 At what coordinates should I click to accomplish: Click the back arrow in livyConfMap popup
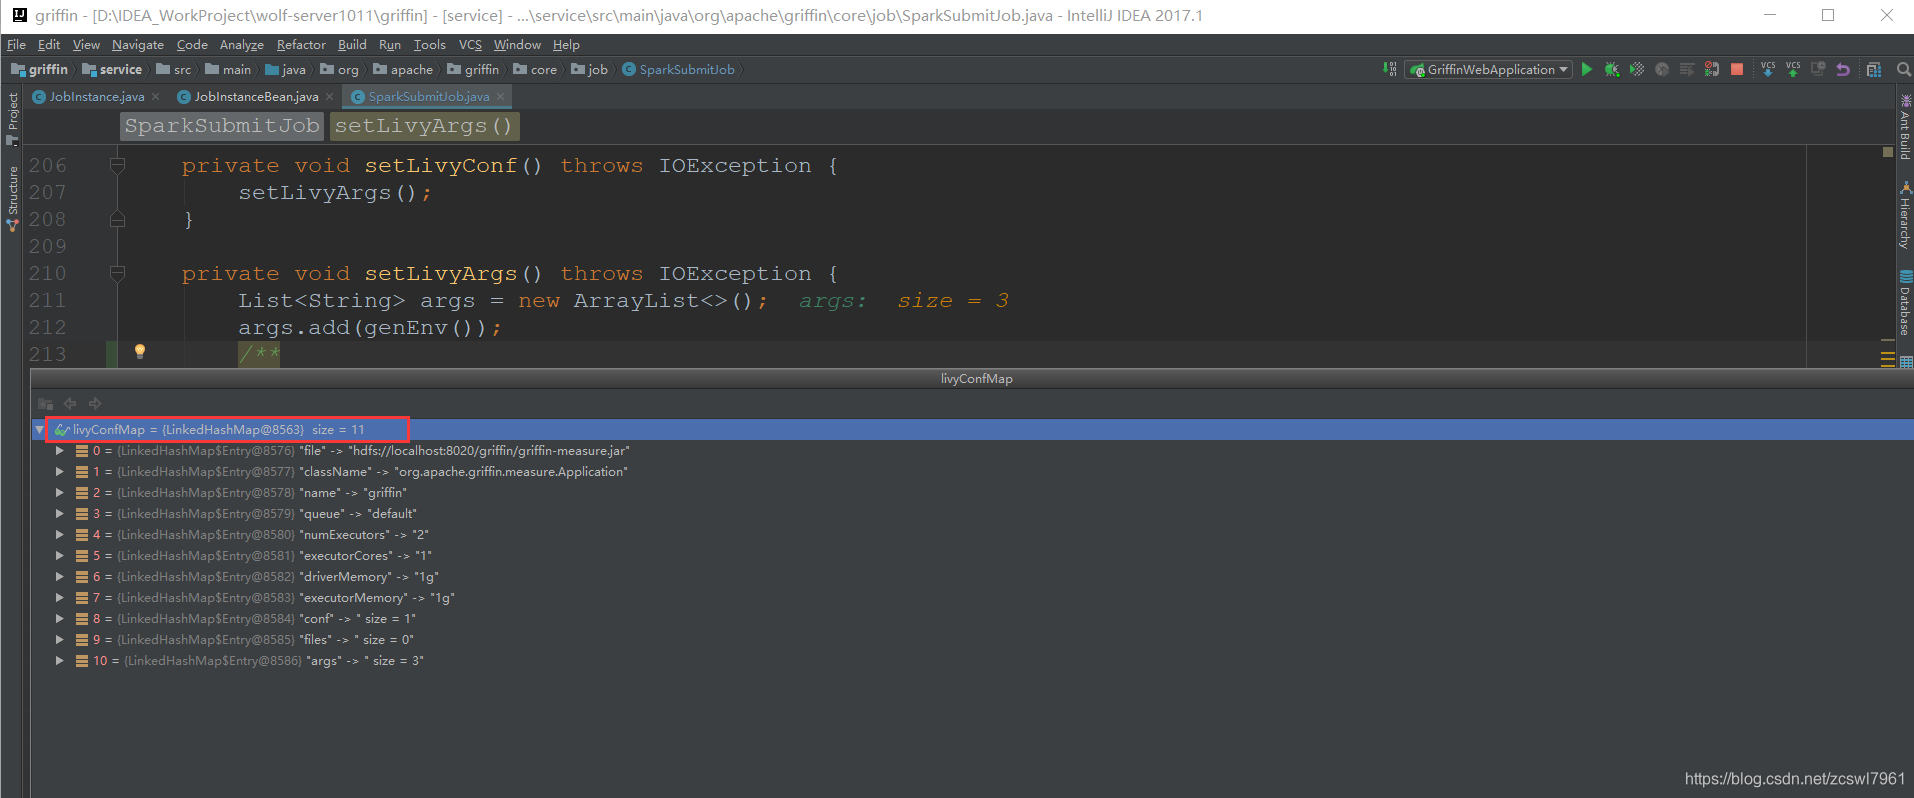click(x=70, y=403)
